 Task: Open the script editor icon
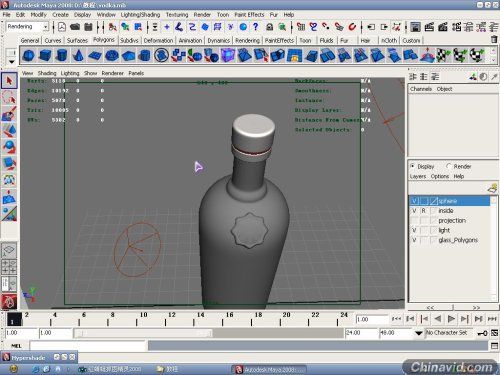pyautogui.click(x=494, y=346)
